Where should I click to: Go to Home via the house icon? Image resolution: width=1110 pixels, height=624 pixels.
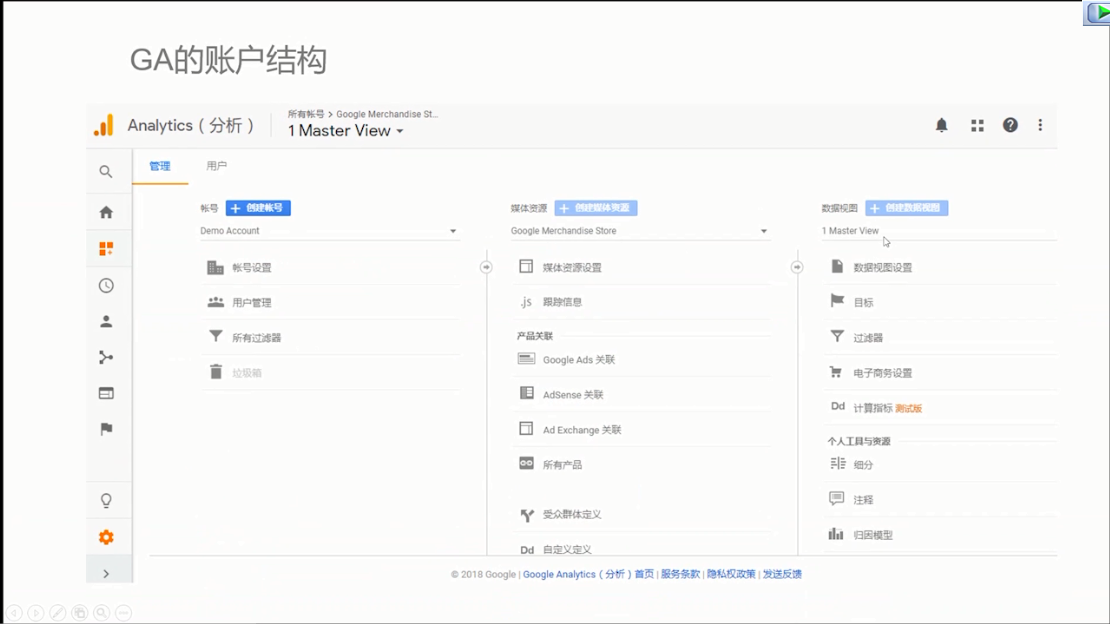click(x=105, y=212)
